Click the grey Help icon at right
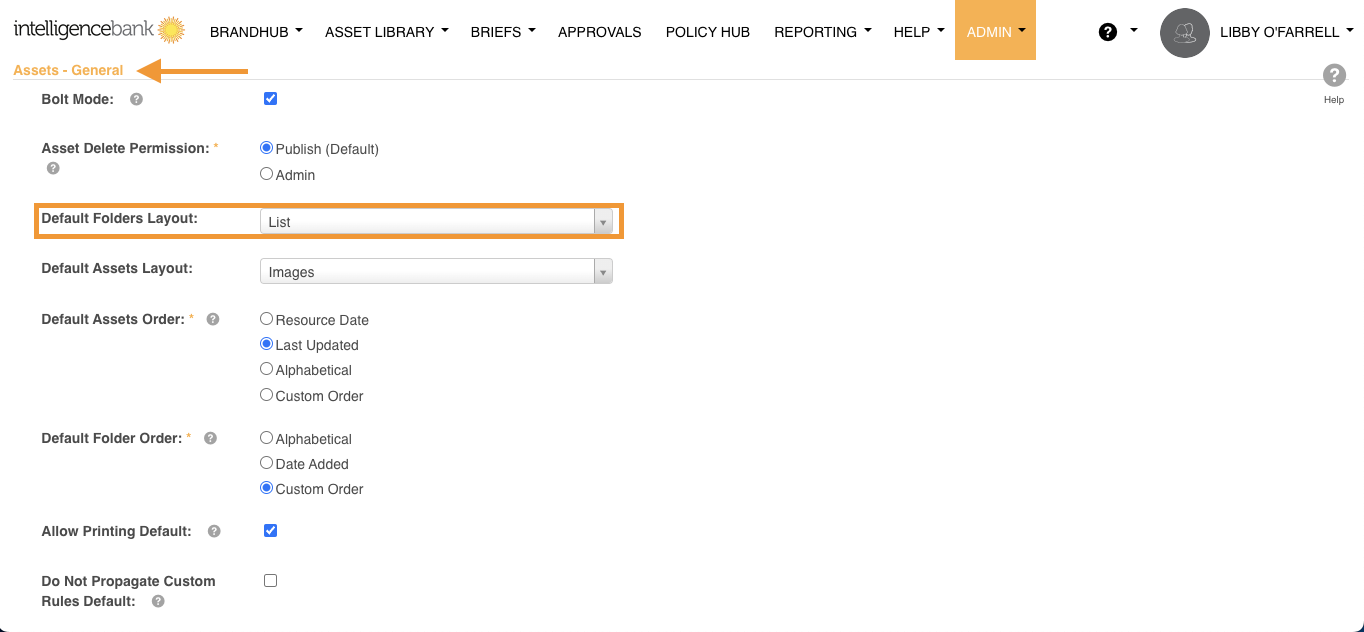 coord(1334,77)
